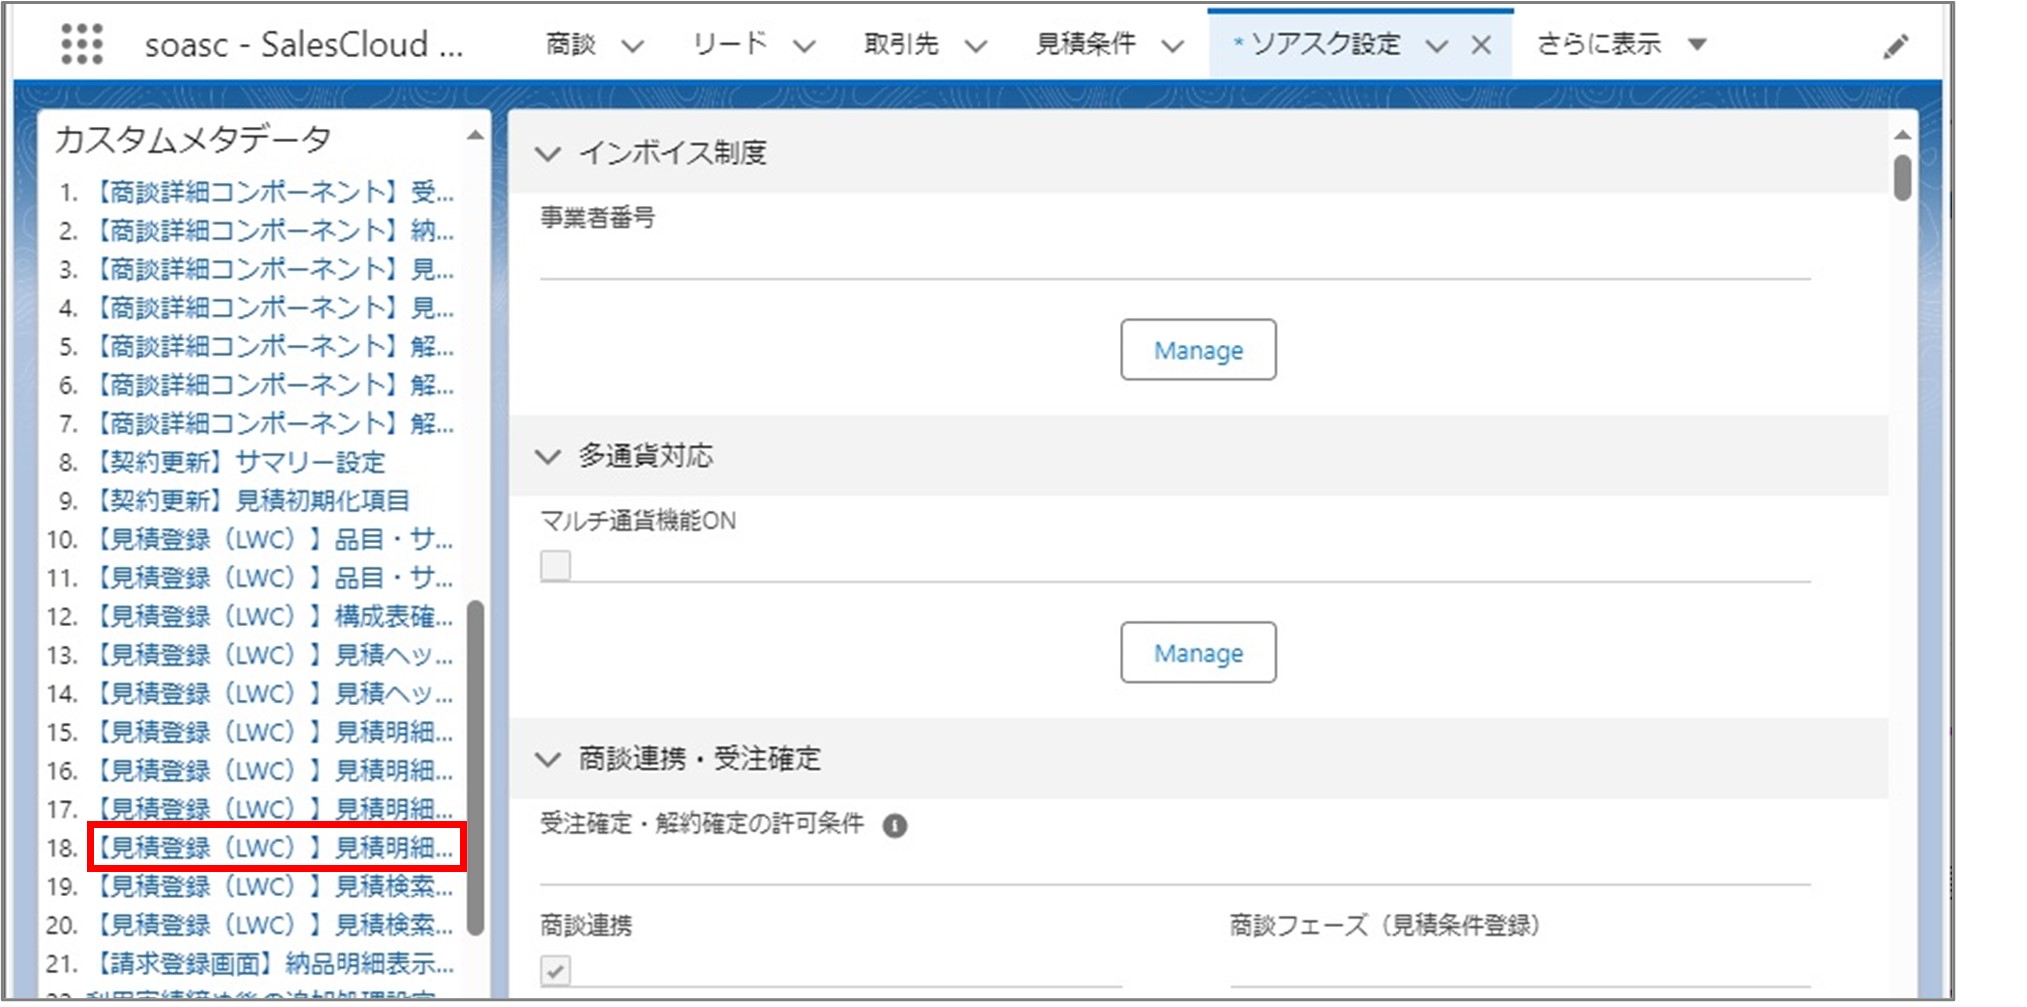2027x1007 pixels.
Task: Toggle the マルチ通貨機能ON checkbox
Action: pyautogui.click(x=555, y=565)
